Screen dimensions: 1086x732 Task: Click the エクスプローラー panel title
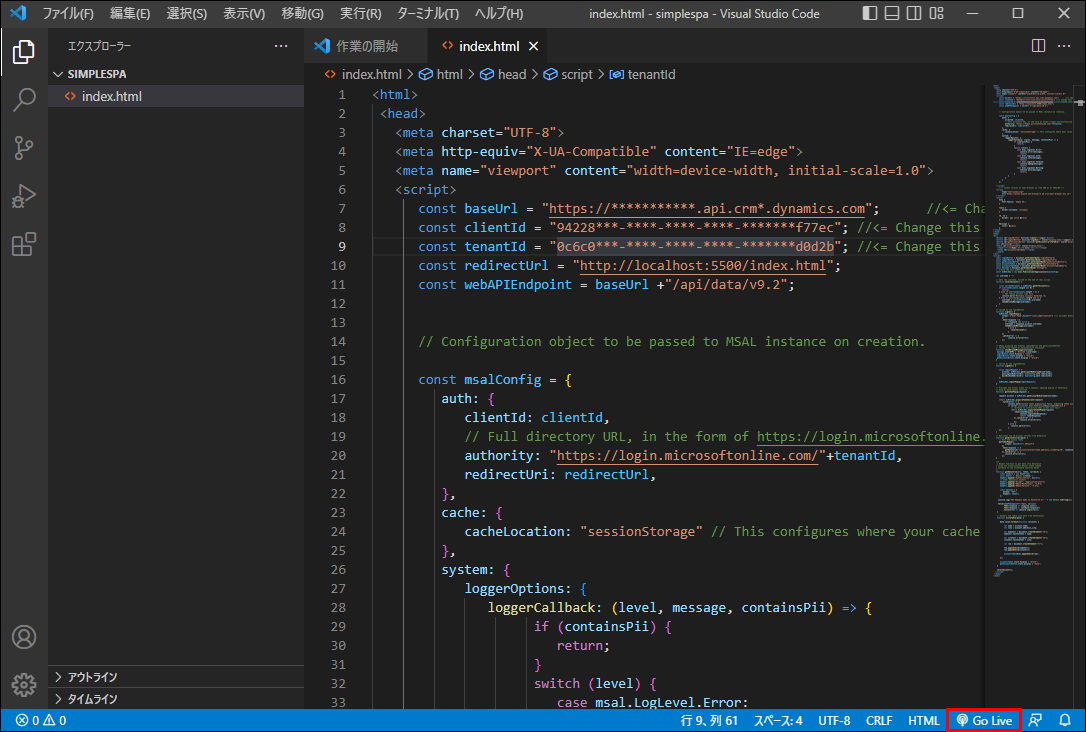99,46
